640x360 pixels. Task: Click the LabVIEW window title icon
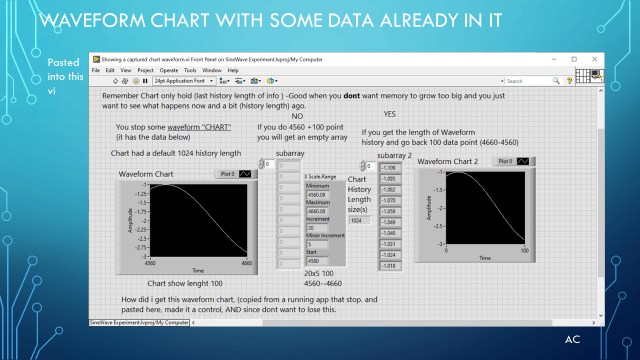96,59
